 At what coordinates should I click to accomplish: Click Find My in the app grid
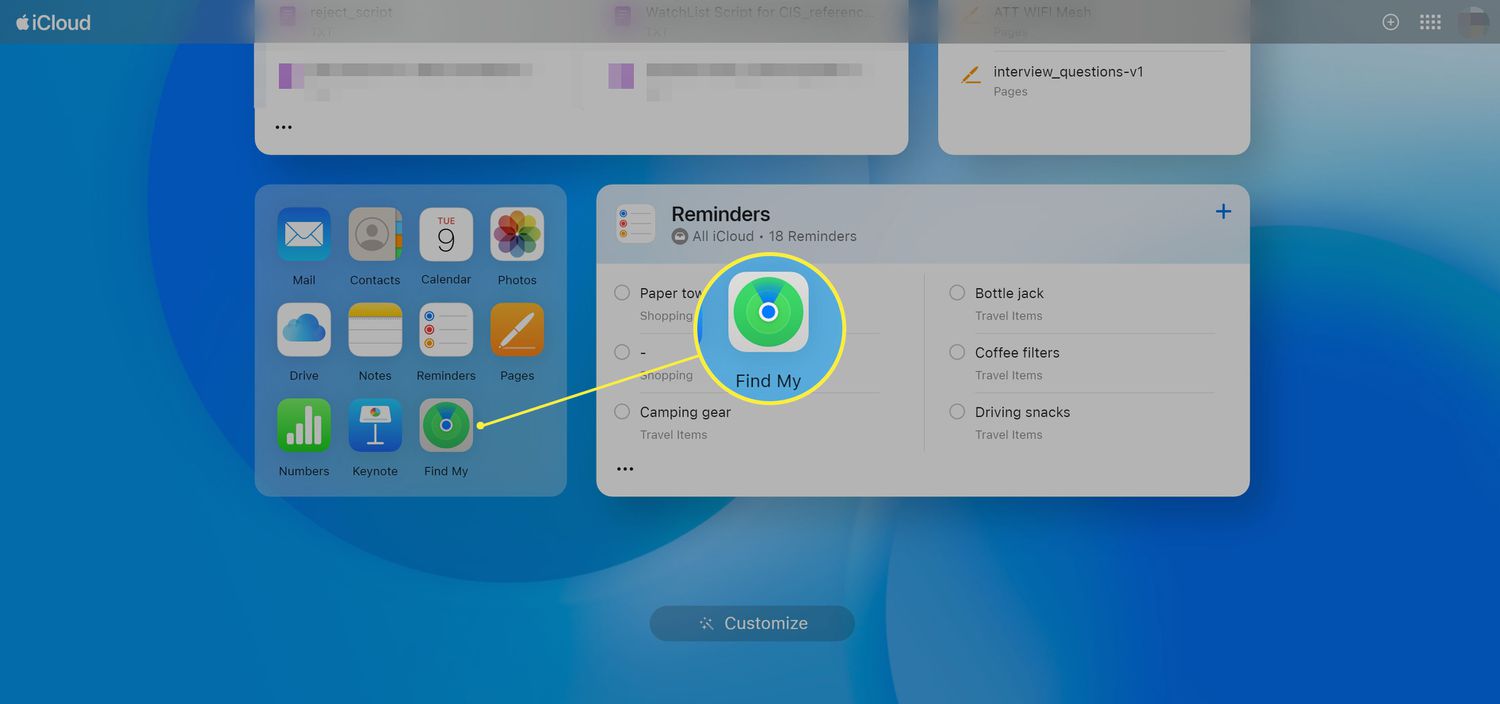(x=446, y=426)
